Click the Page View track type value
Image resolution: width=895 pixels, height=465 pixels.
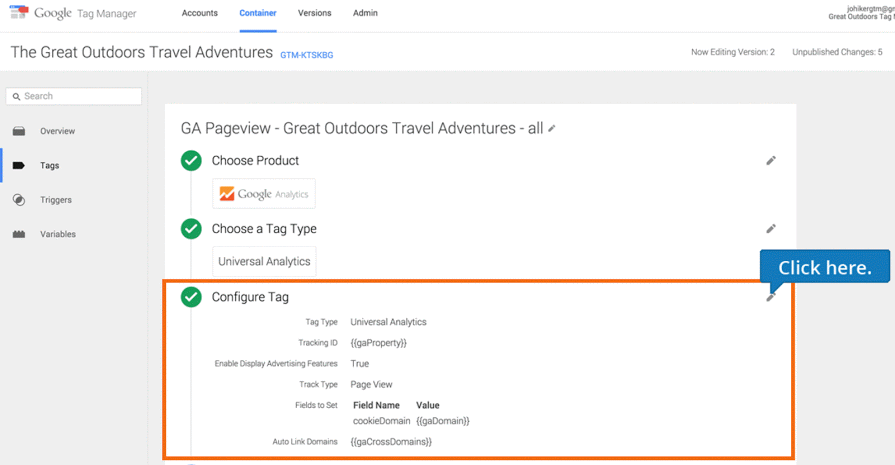(x=371, y=385)
